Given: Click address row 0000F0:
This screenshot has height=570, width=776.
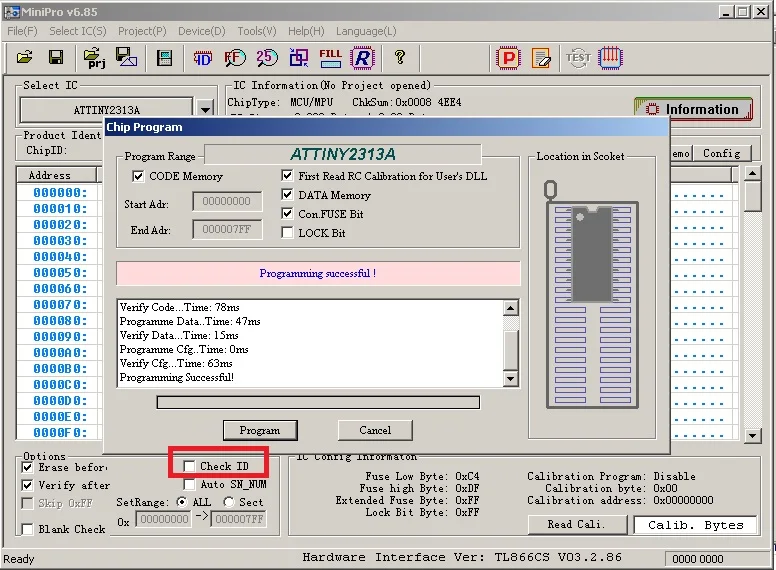Looking at the screenshot, I should (60, 432).
